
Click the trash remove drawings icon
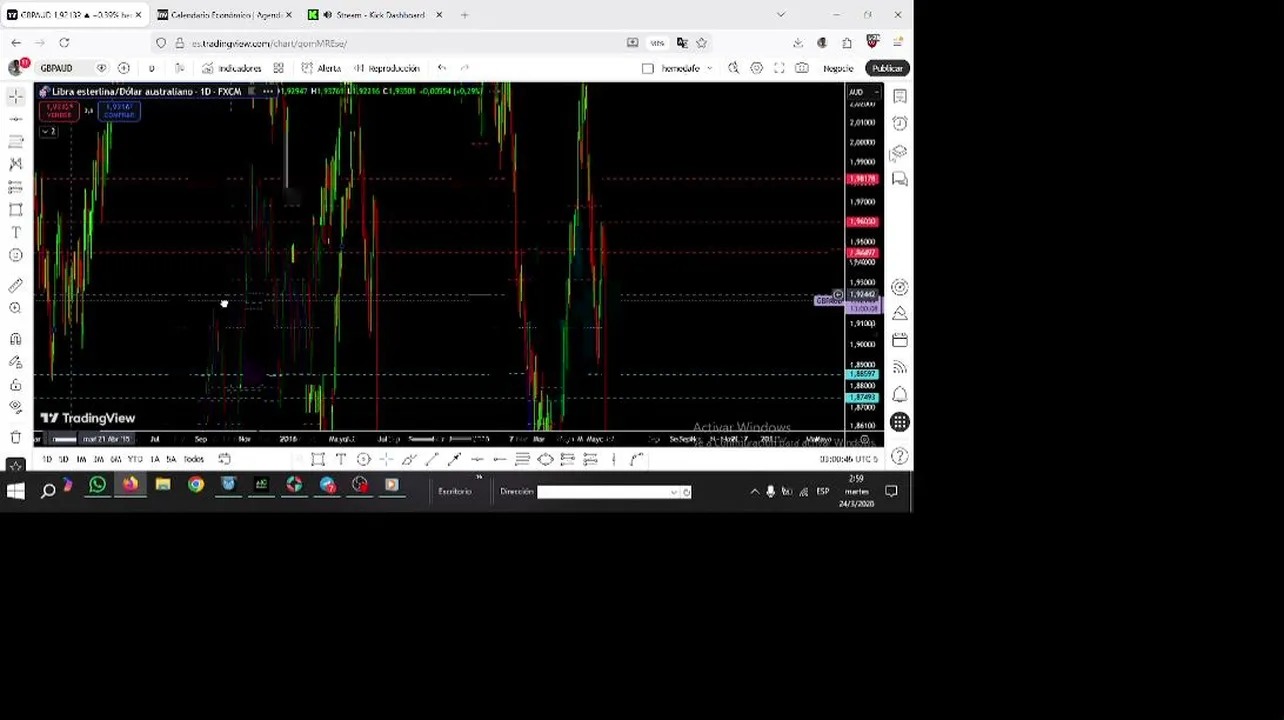click(16, 438)
